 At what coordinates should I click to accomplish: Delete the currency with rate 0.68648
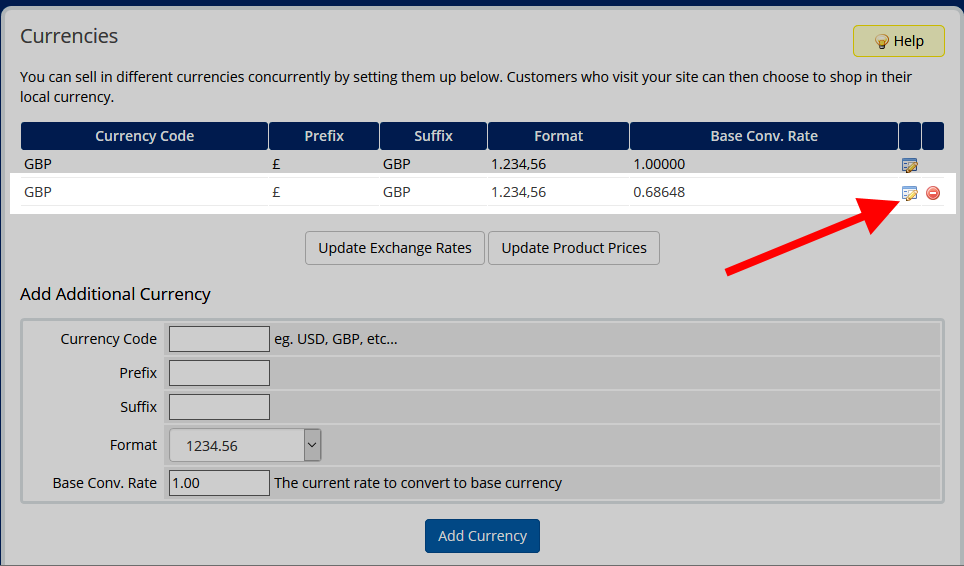[933, 193]
